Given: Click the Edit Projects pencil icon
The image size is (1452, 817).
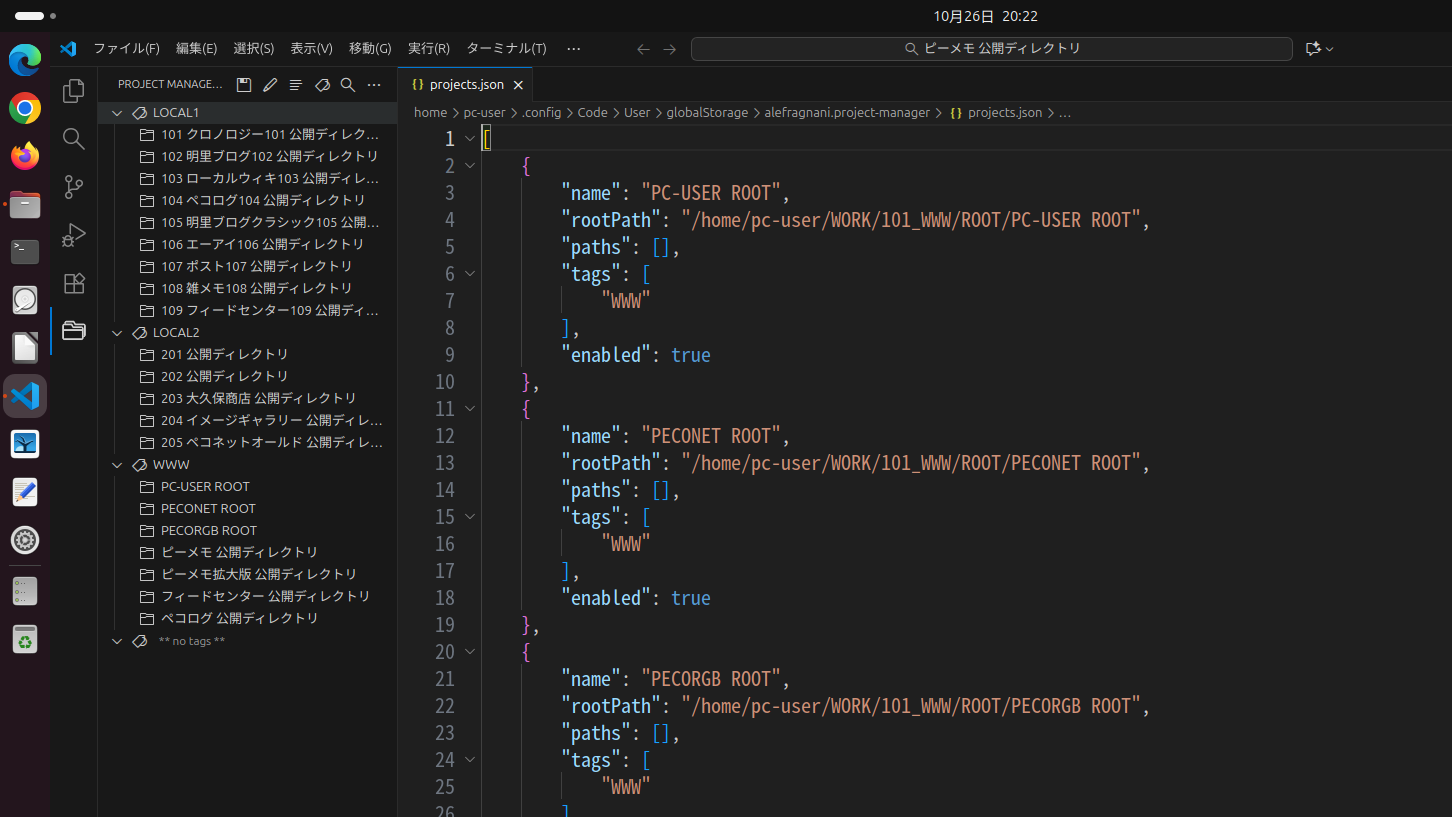Looking at the screenshot, I should tap(270, 85).
